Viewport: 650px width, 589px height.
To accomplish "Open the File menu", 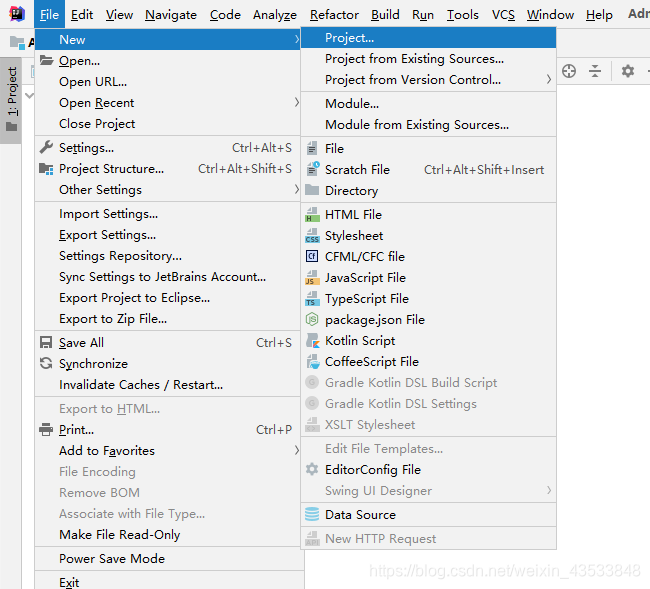I will pyautogui.click(x=49, y=15).
